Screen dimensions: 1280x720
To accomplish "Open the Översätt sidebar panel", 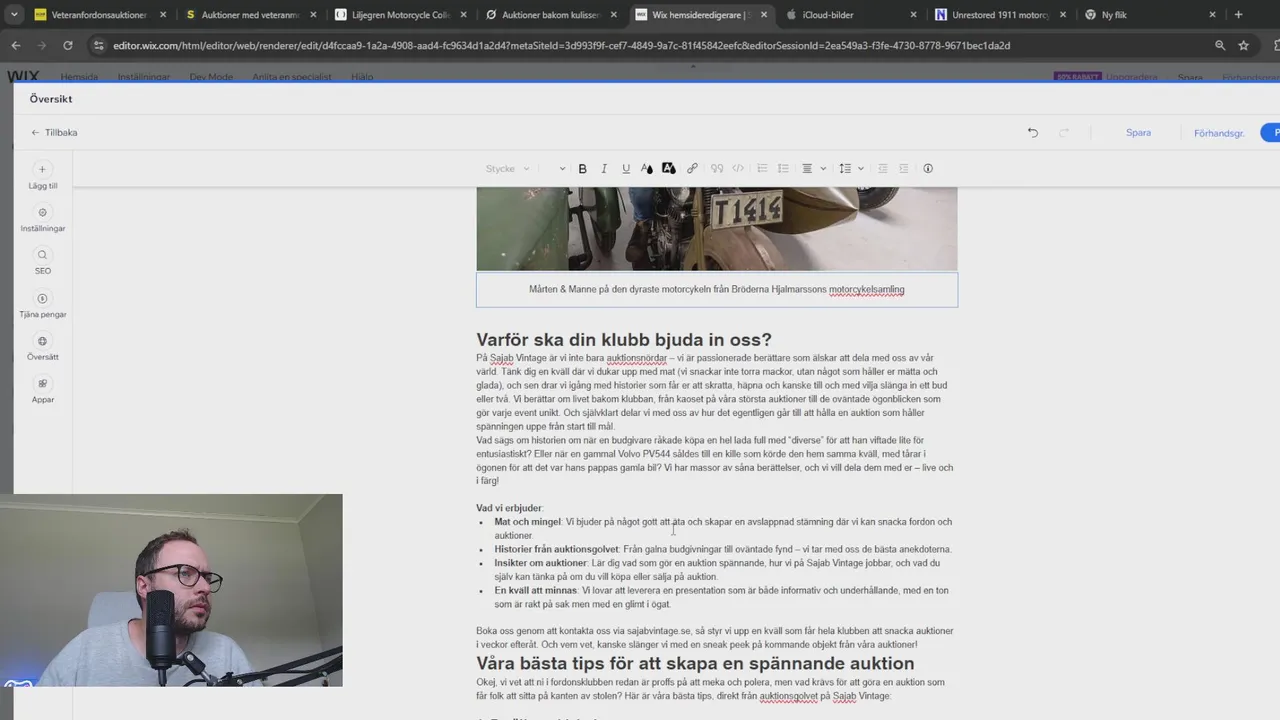I will (x=42, y=348).
